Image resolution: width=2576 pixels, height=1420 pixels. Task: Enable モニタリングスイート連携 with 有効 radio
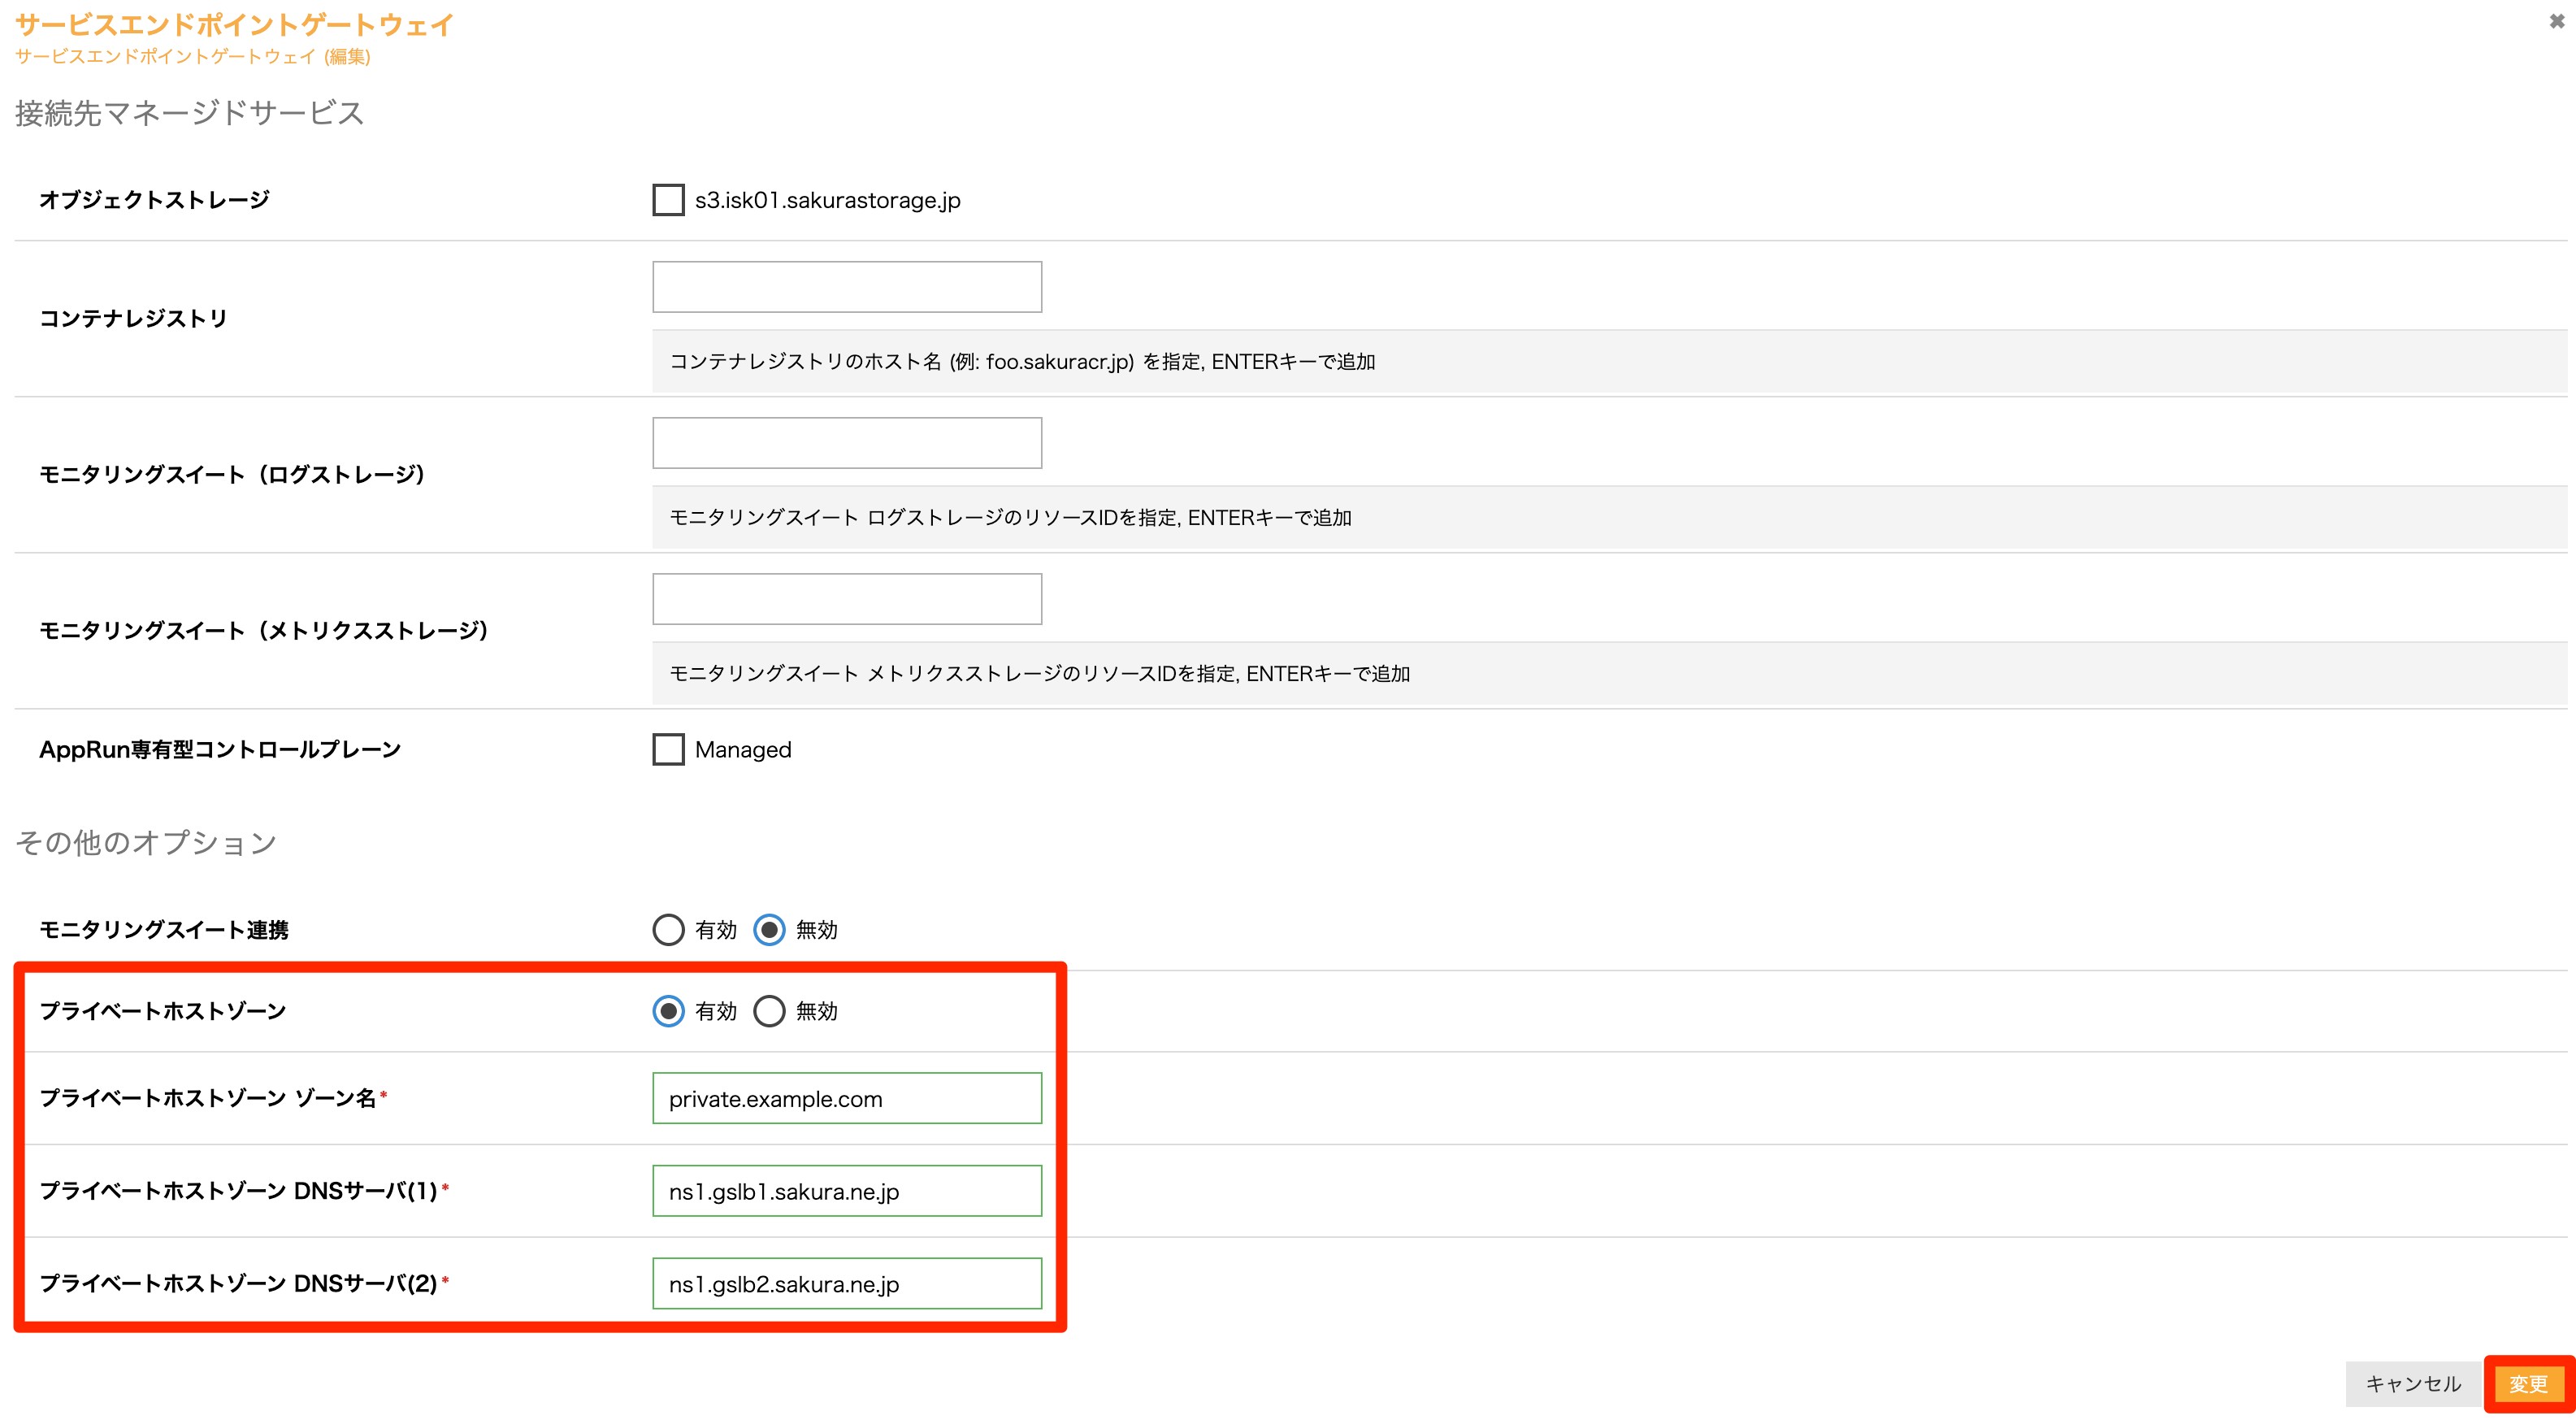point(668,930)
